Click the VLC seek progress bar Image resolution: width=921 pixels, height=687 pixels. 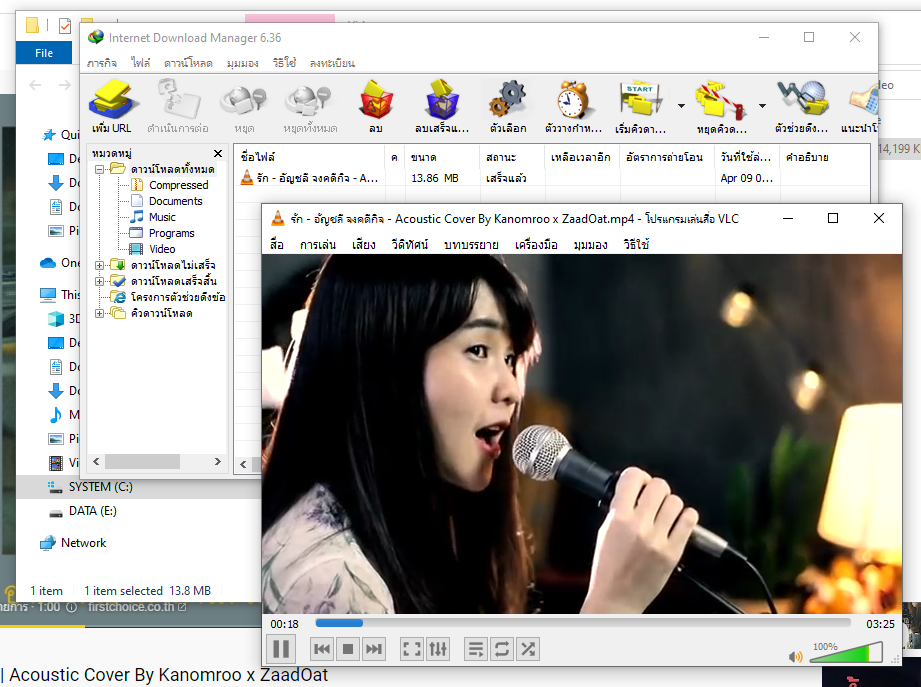tap(588, 623)
